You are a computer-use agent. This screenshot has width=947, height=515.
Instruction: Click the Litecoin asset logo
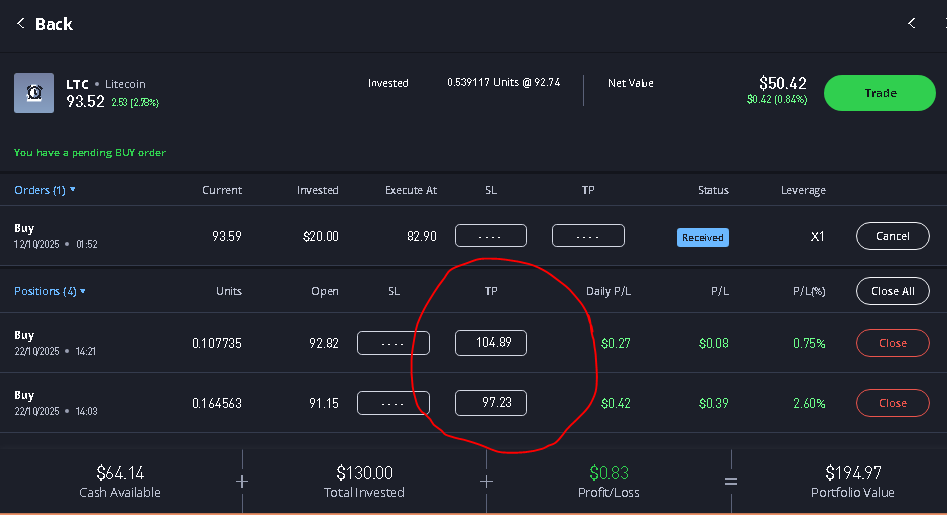tap(34, 93)
